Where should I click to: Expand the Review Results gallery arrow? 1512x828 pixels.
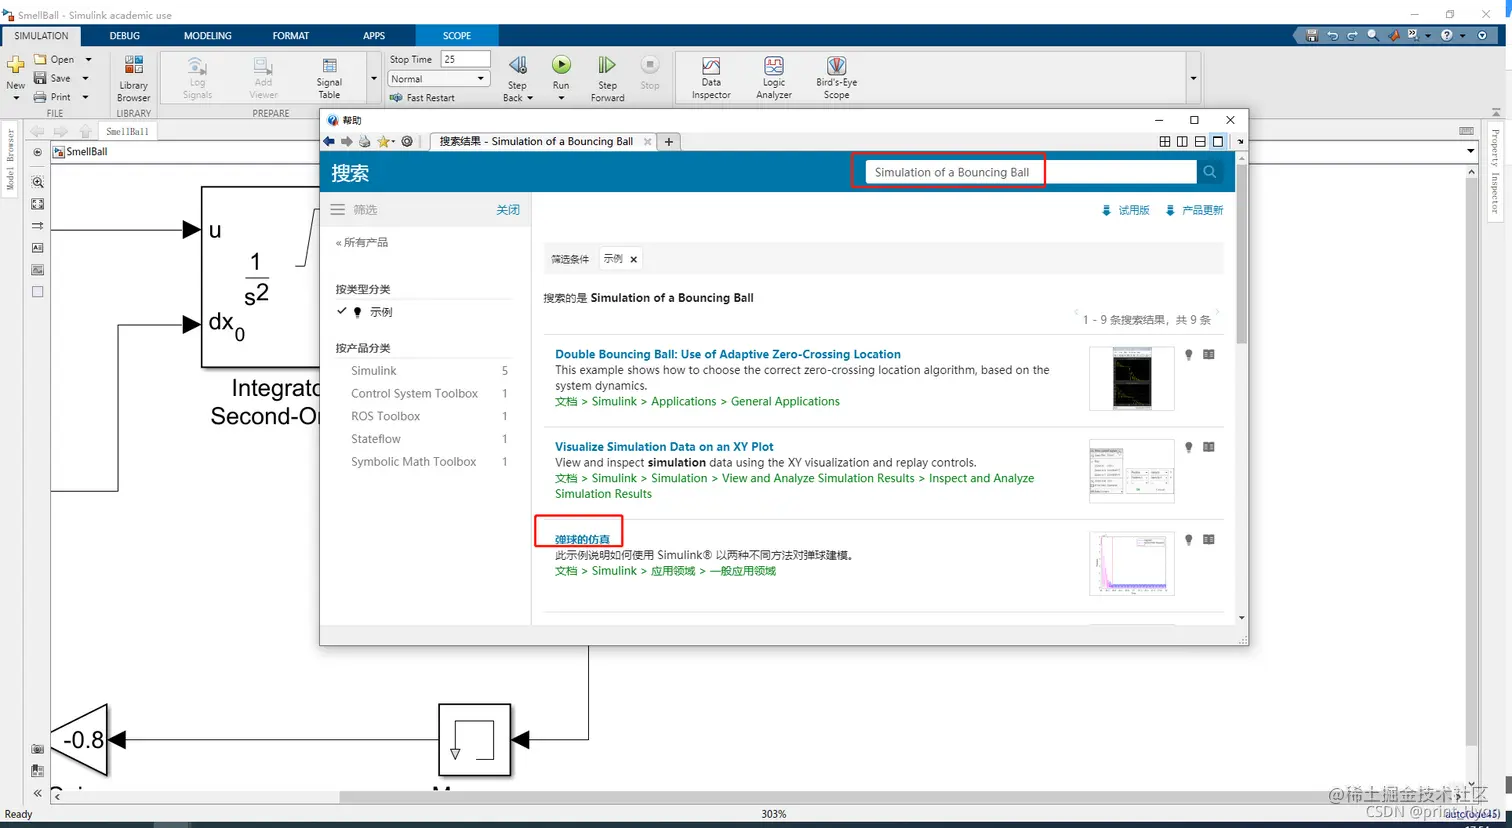tap(1193, 78)
